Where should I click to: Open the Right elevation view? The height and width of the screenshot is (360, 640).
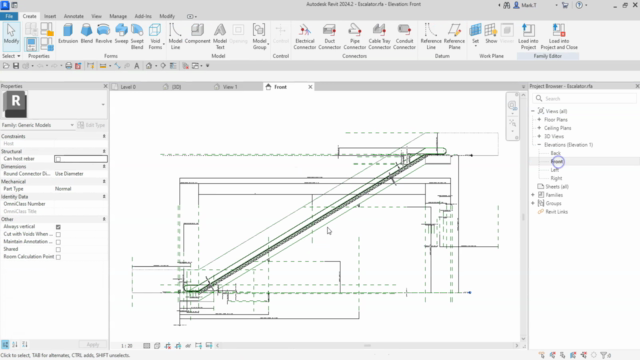(x=556, y=178)
